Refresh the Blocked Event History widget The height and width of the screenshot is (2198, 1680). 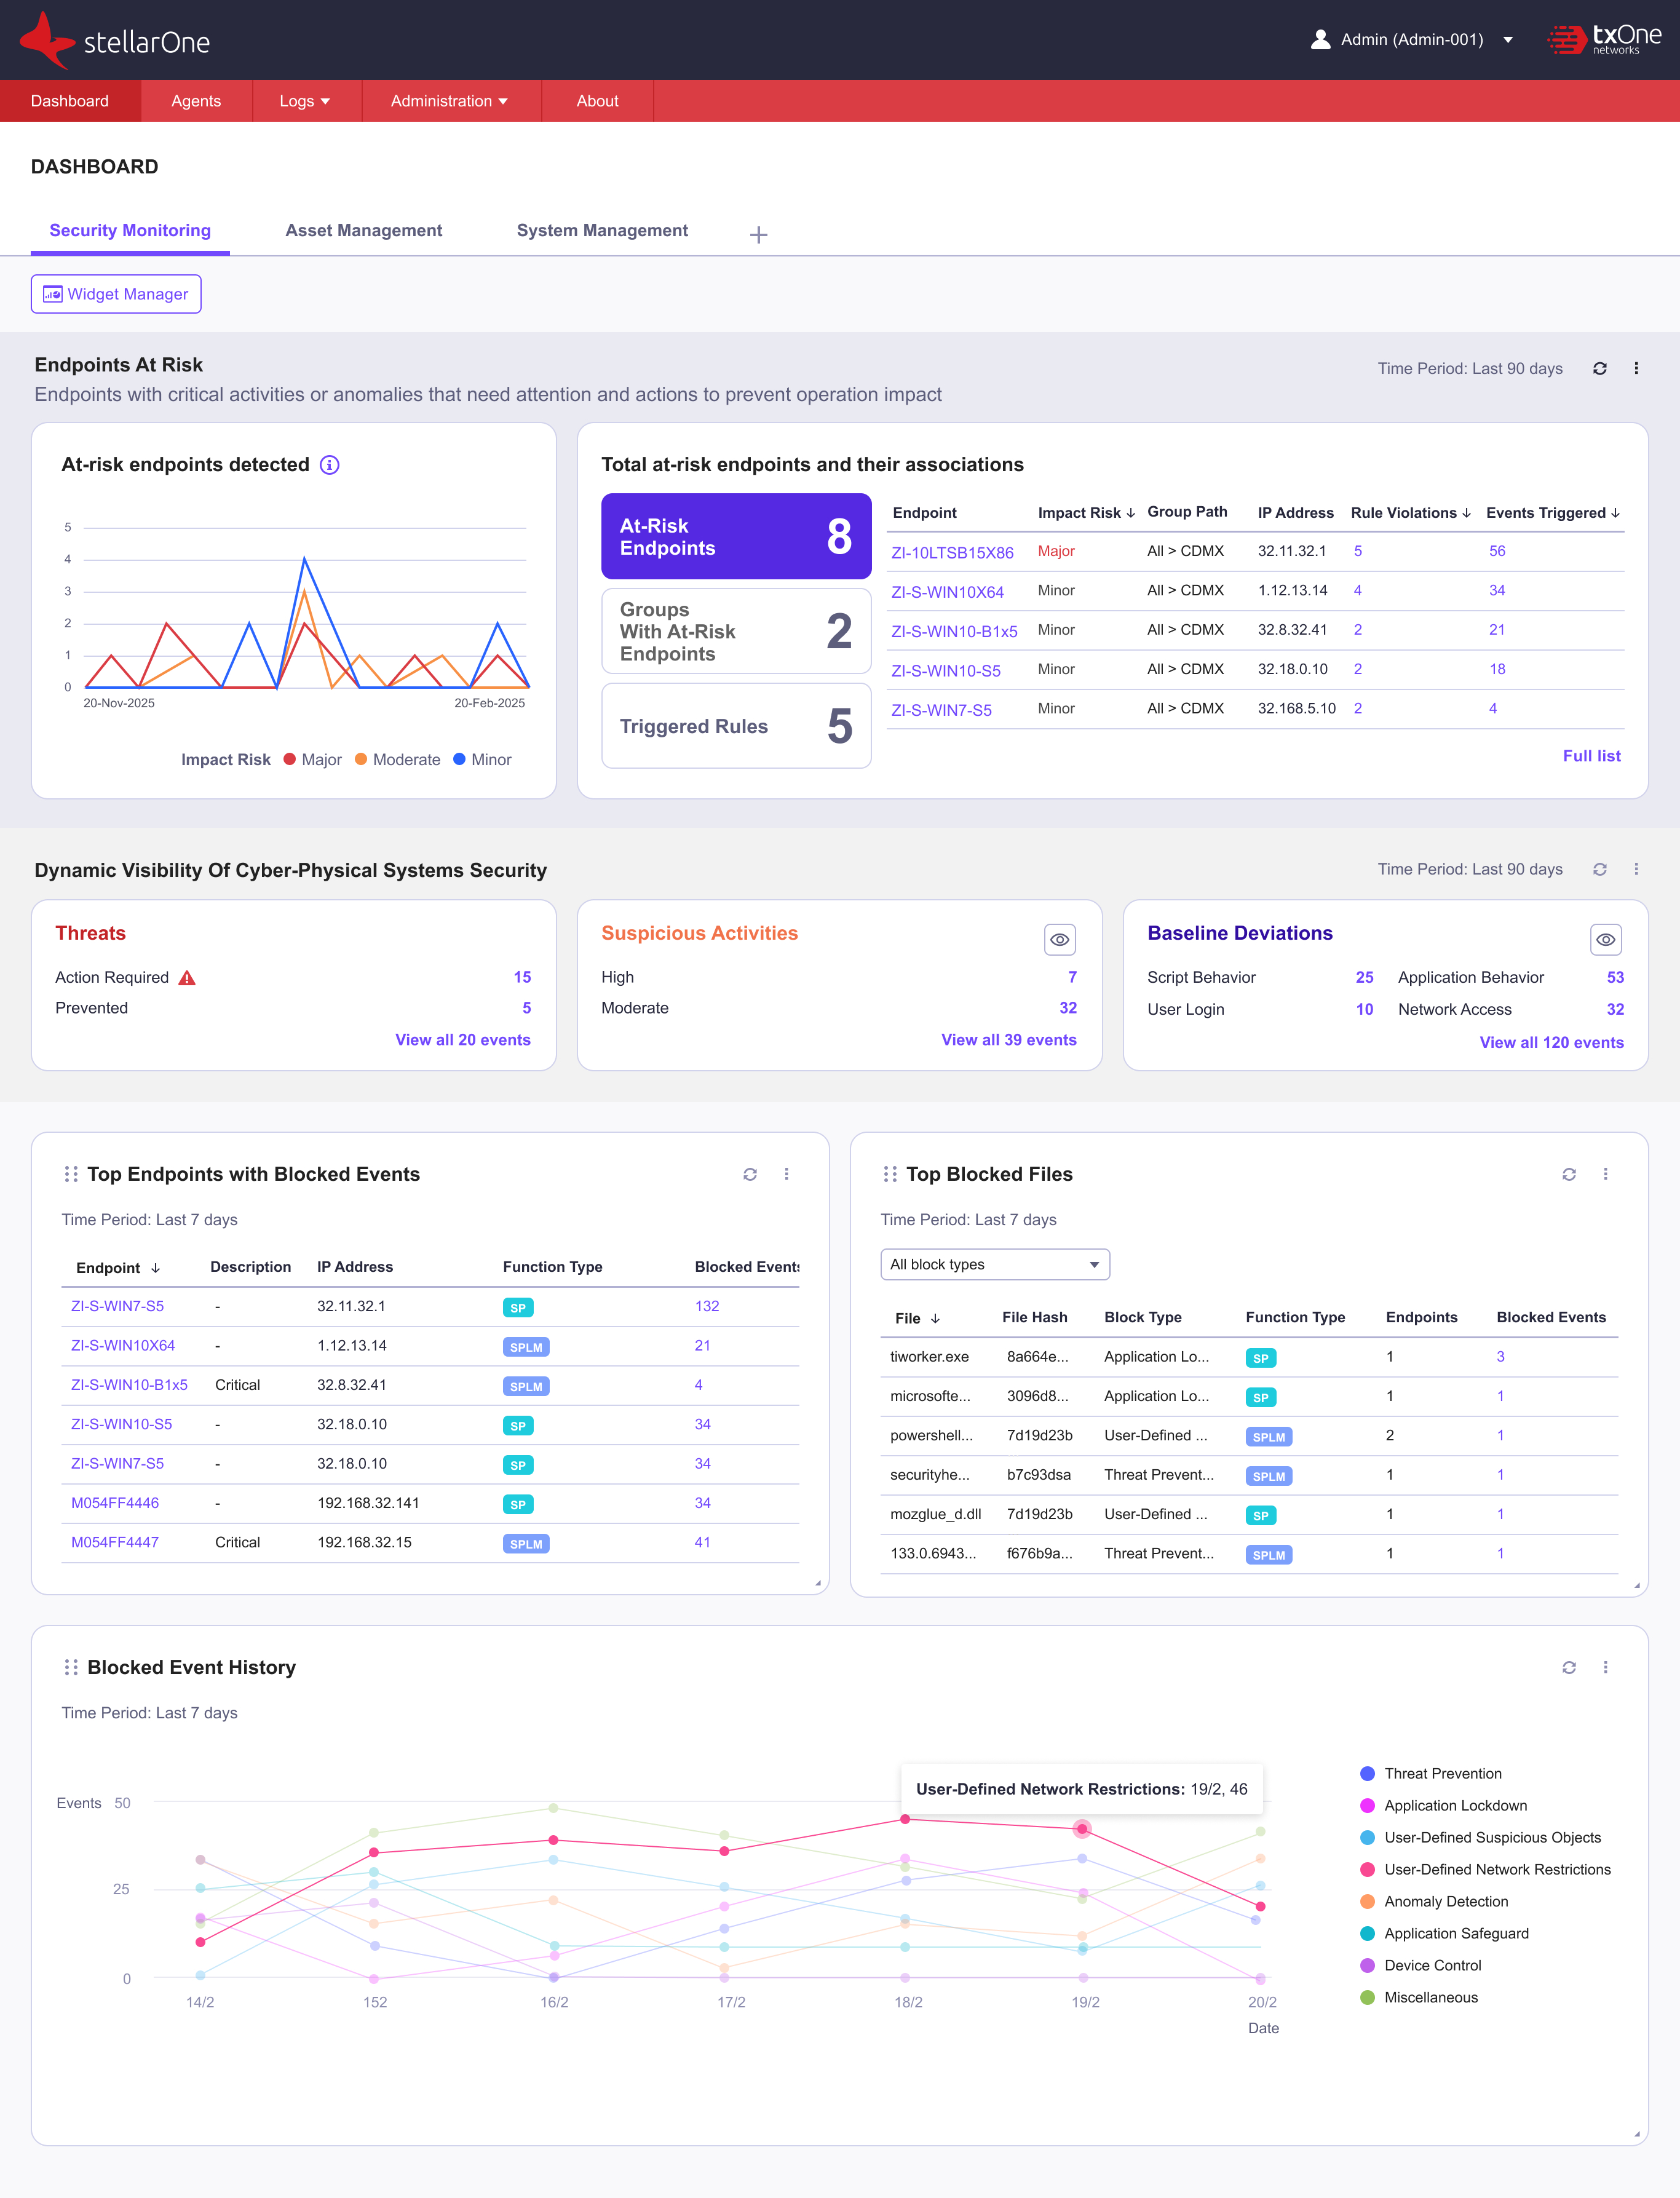pos(1568,1667)
